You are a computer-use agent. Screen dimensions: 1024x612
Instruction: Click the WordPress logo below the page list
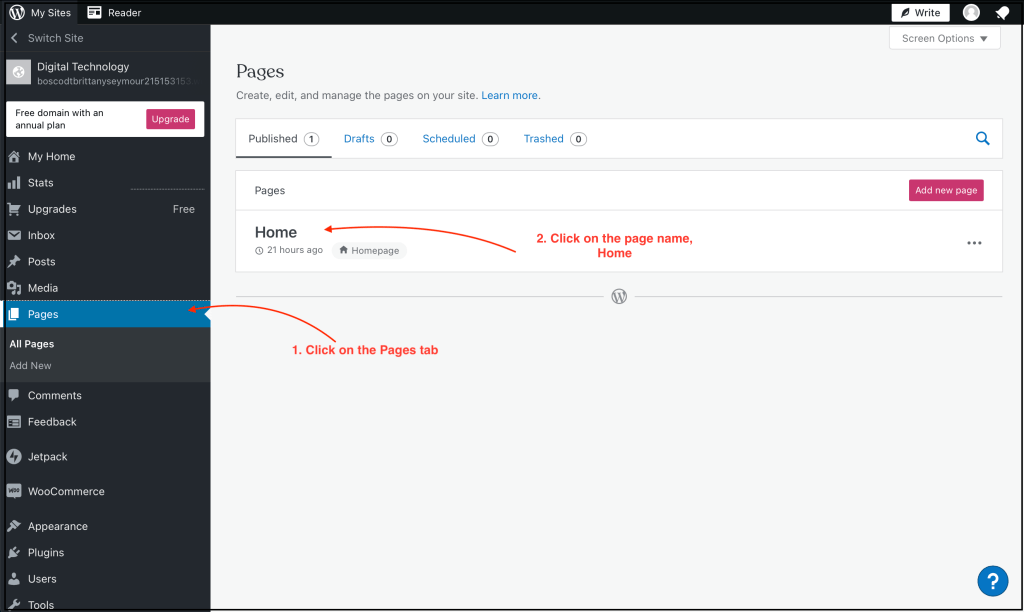tap(619, 296)
